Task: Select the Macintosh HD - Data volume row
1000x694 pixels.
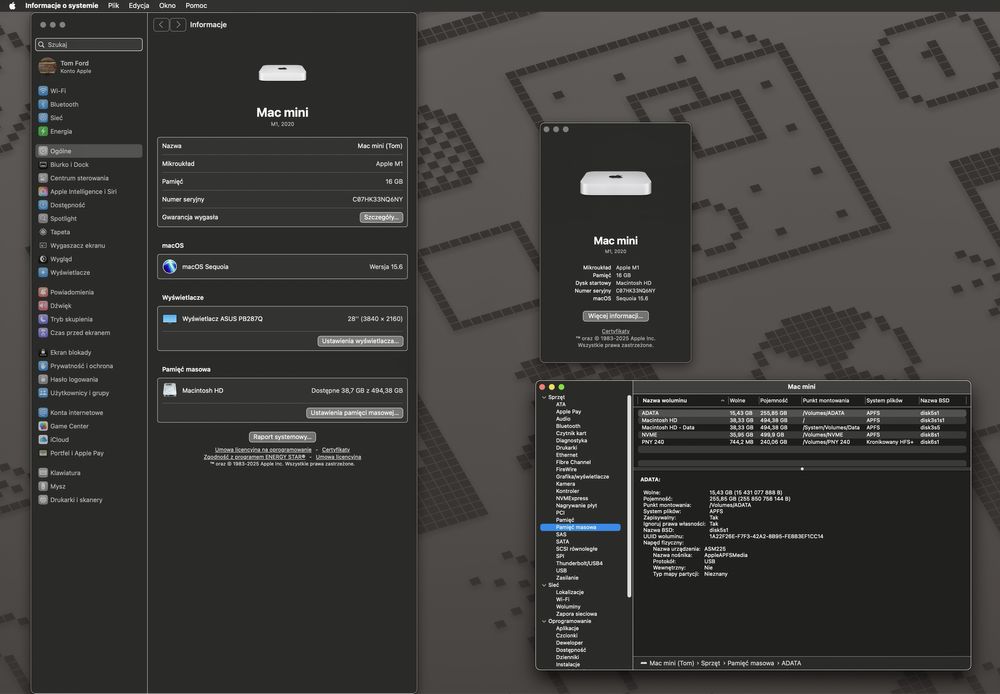Action: pos(802,427)
